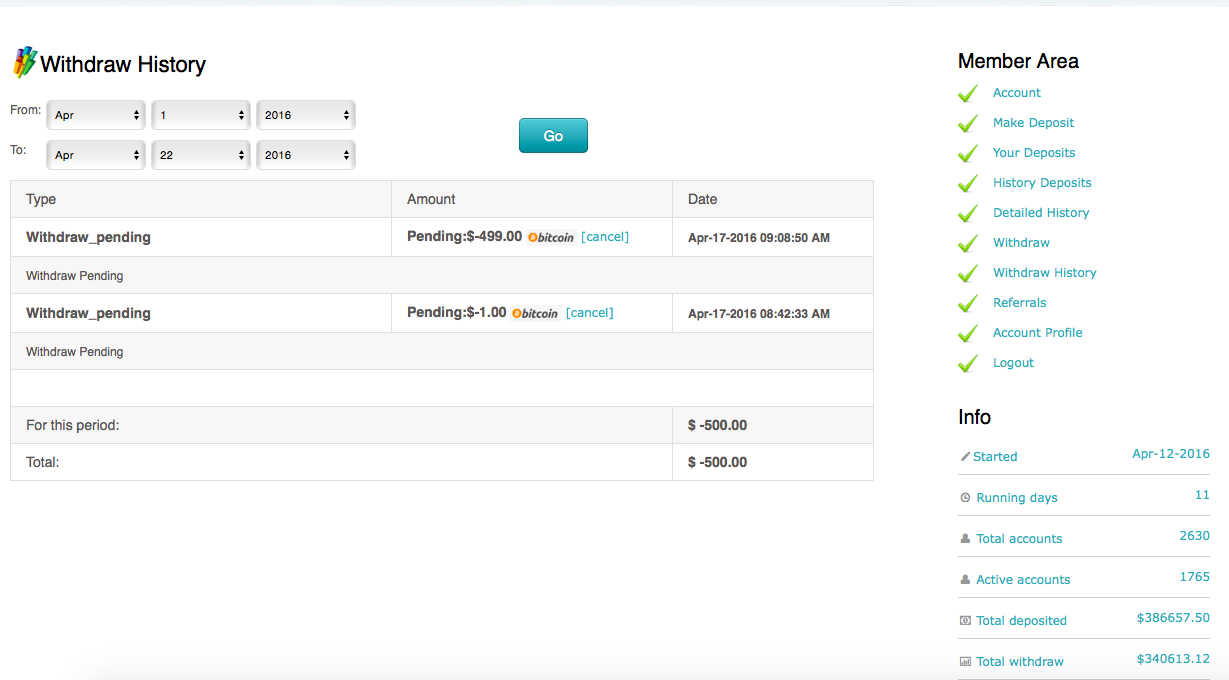Expand the To day dropdown showing 22
1229x680 pixels.
201,155
